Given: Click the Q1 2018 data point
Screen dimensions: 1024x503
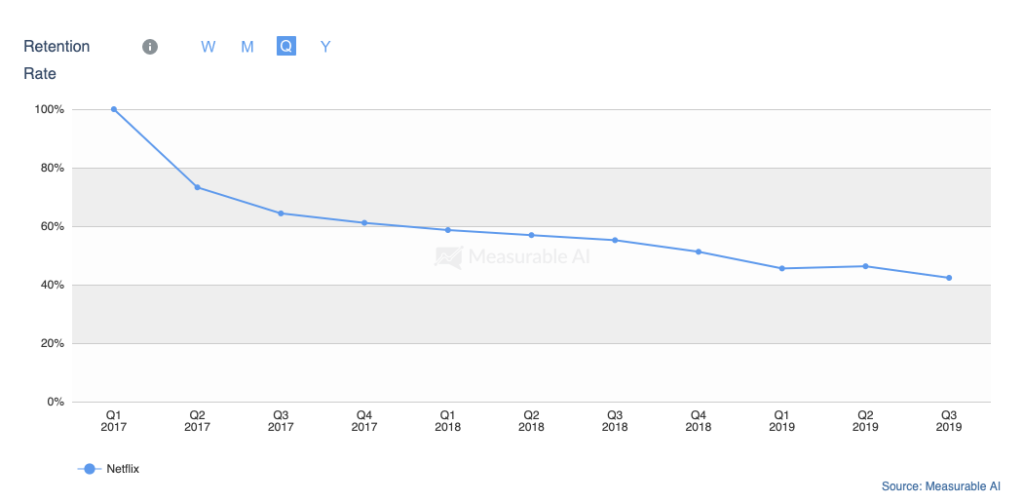Looking at the screenshot, I should 448,230.
